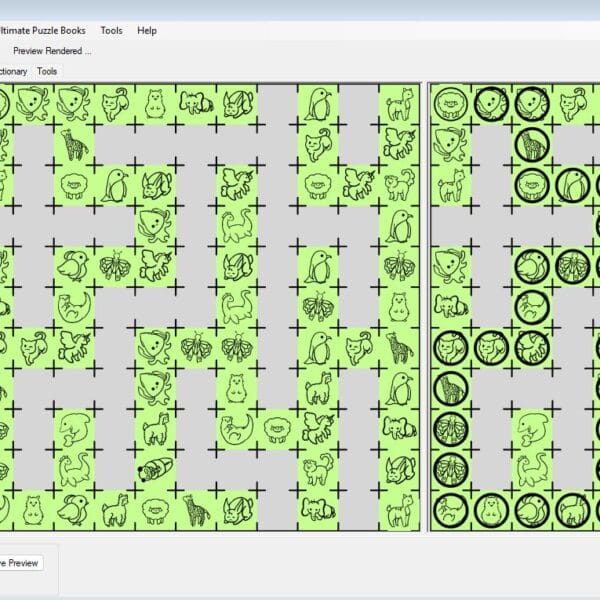Viewport: 600px width, 600px height.
Task: Click the giraffe in the left maze's second row
Action: coord(74,143)
